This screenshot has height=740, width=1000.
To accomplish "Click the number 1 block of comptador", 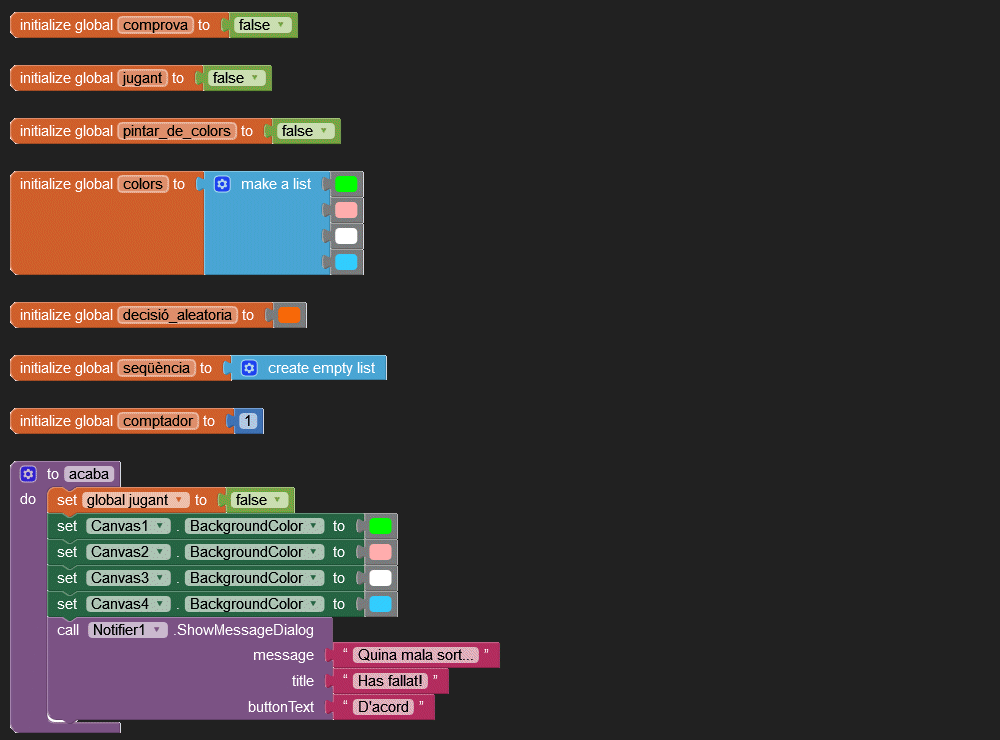I will click(x=247, y=421).
